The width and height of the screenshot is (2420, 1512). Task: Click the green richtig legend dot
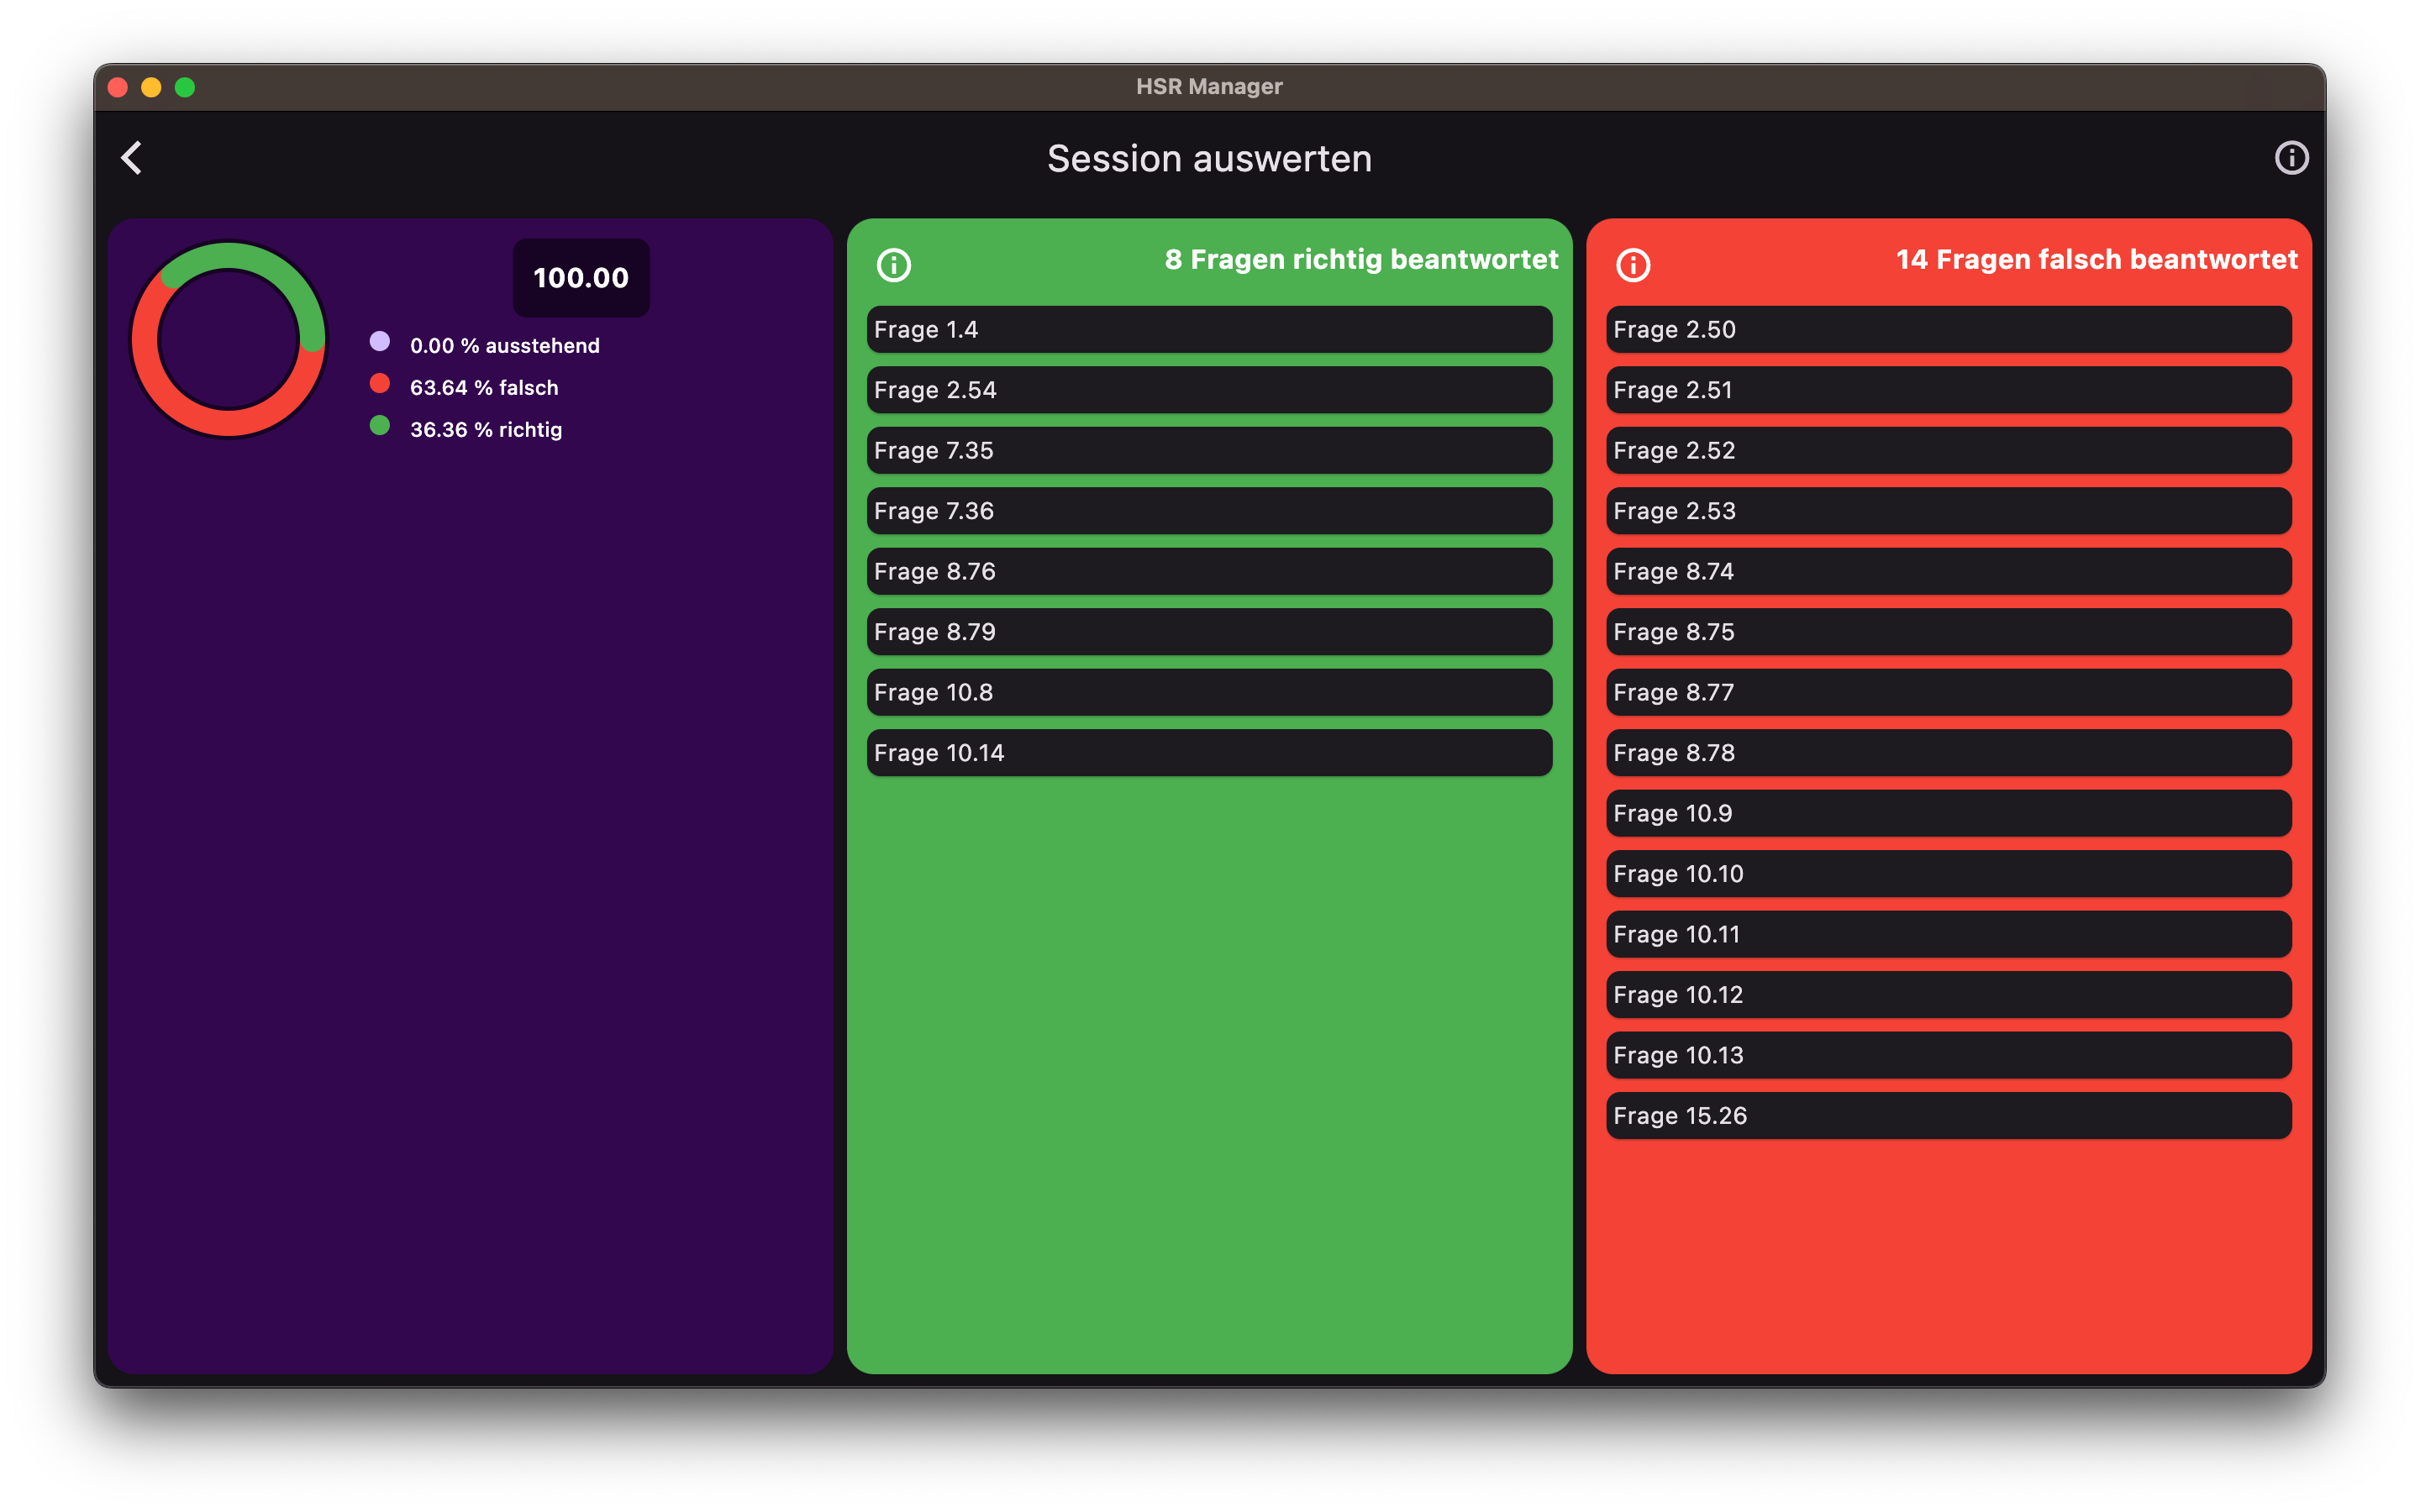pos(380,426)
